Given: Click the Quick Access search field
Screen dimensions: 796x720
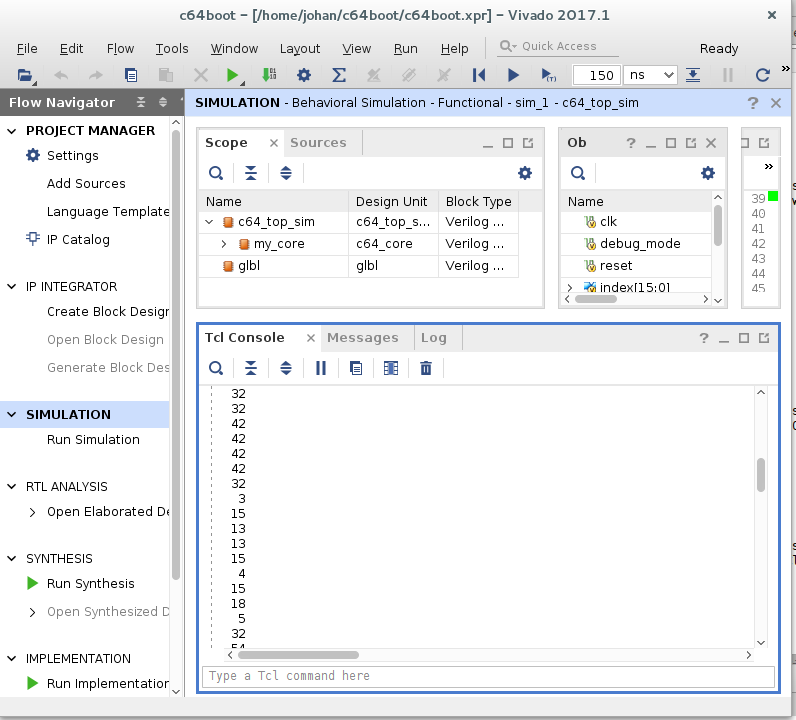Looking at the screenshot, I should (558, 46).
